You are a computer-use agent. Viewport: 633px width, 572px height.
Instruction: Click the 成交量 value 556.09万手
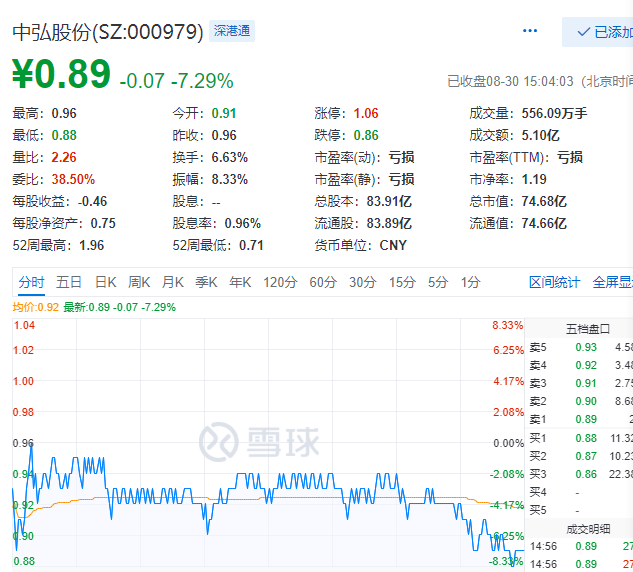(554, 113)
